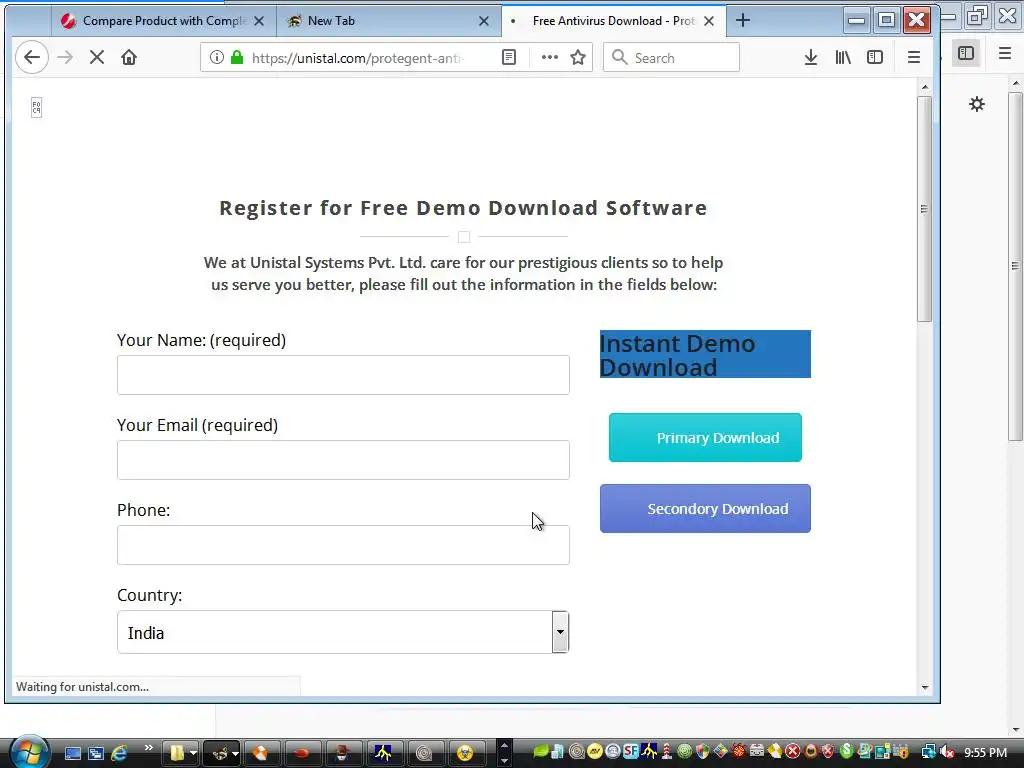Click the Secondory Download button
This screenshot has height=768, width=1024.
click(x=705, y=509)
